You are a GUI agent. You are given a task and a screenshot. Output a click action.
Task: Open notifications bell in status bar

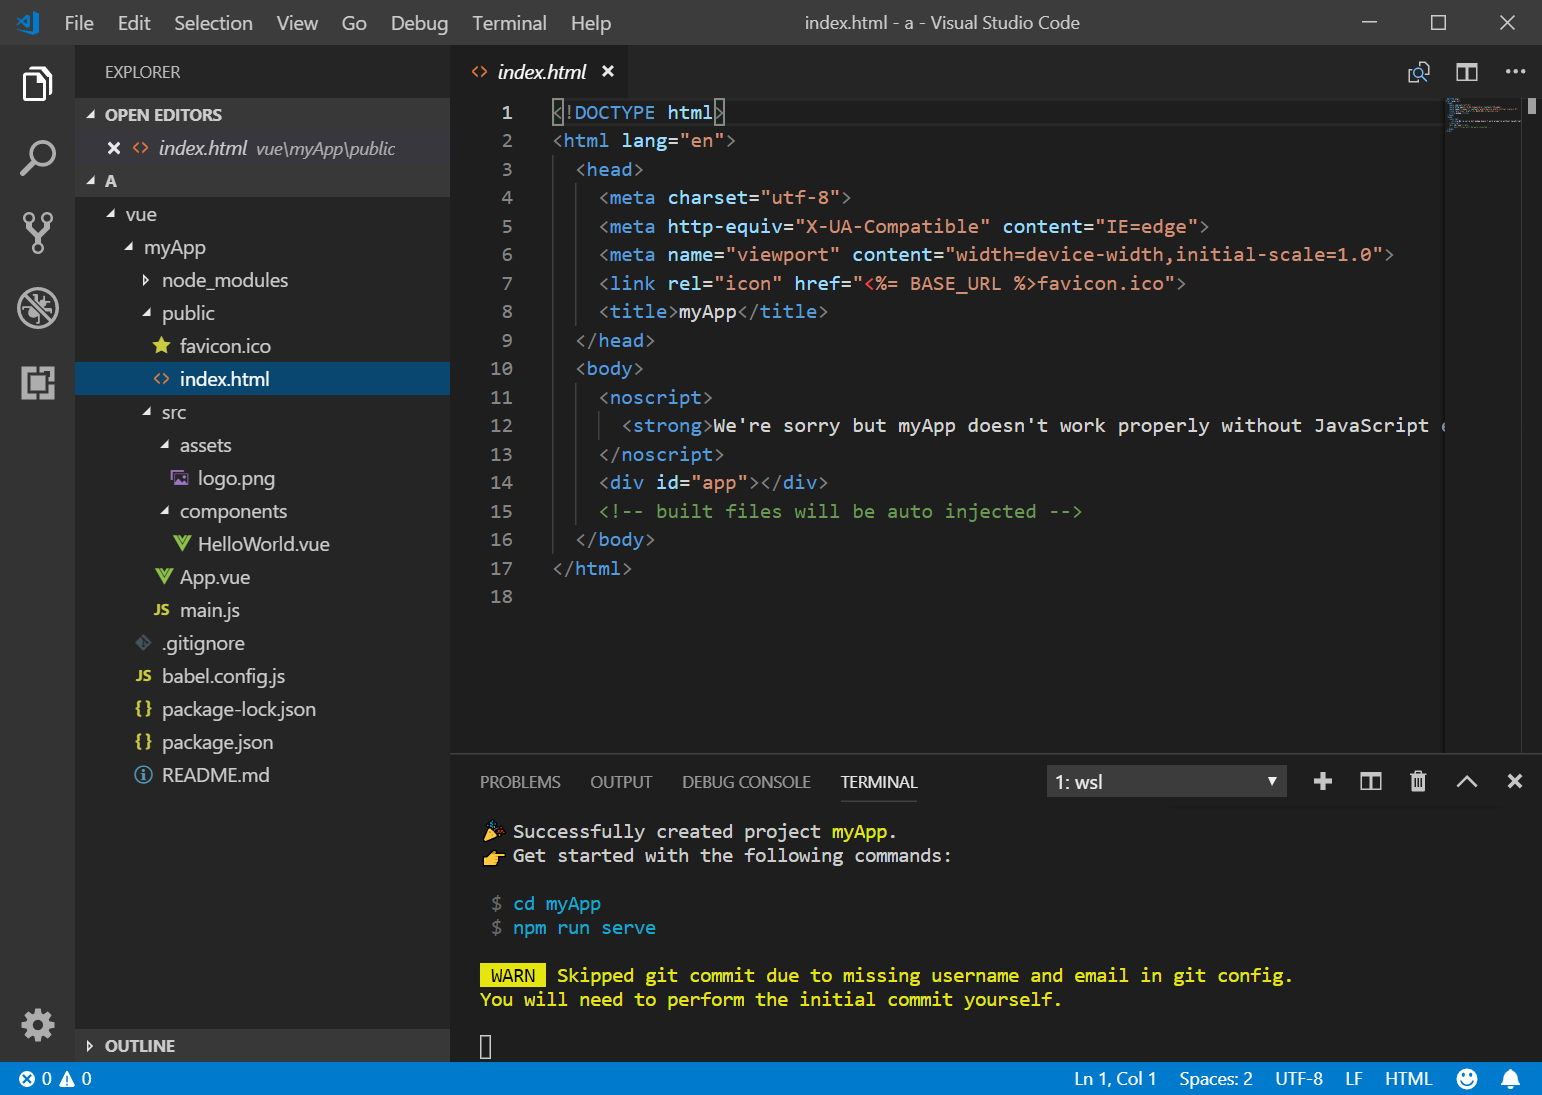pos(1510,1079)
